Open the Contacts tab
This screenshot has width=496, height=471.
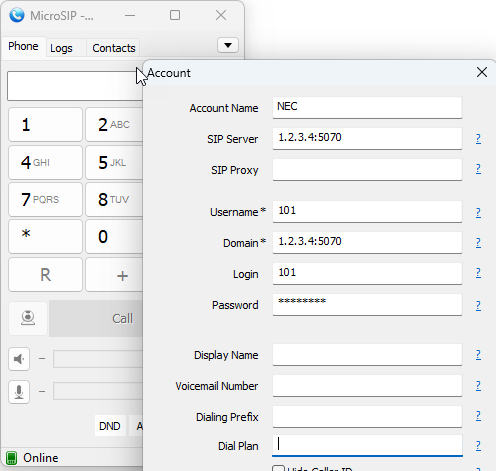[x=114, y=48]
